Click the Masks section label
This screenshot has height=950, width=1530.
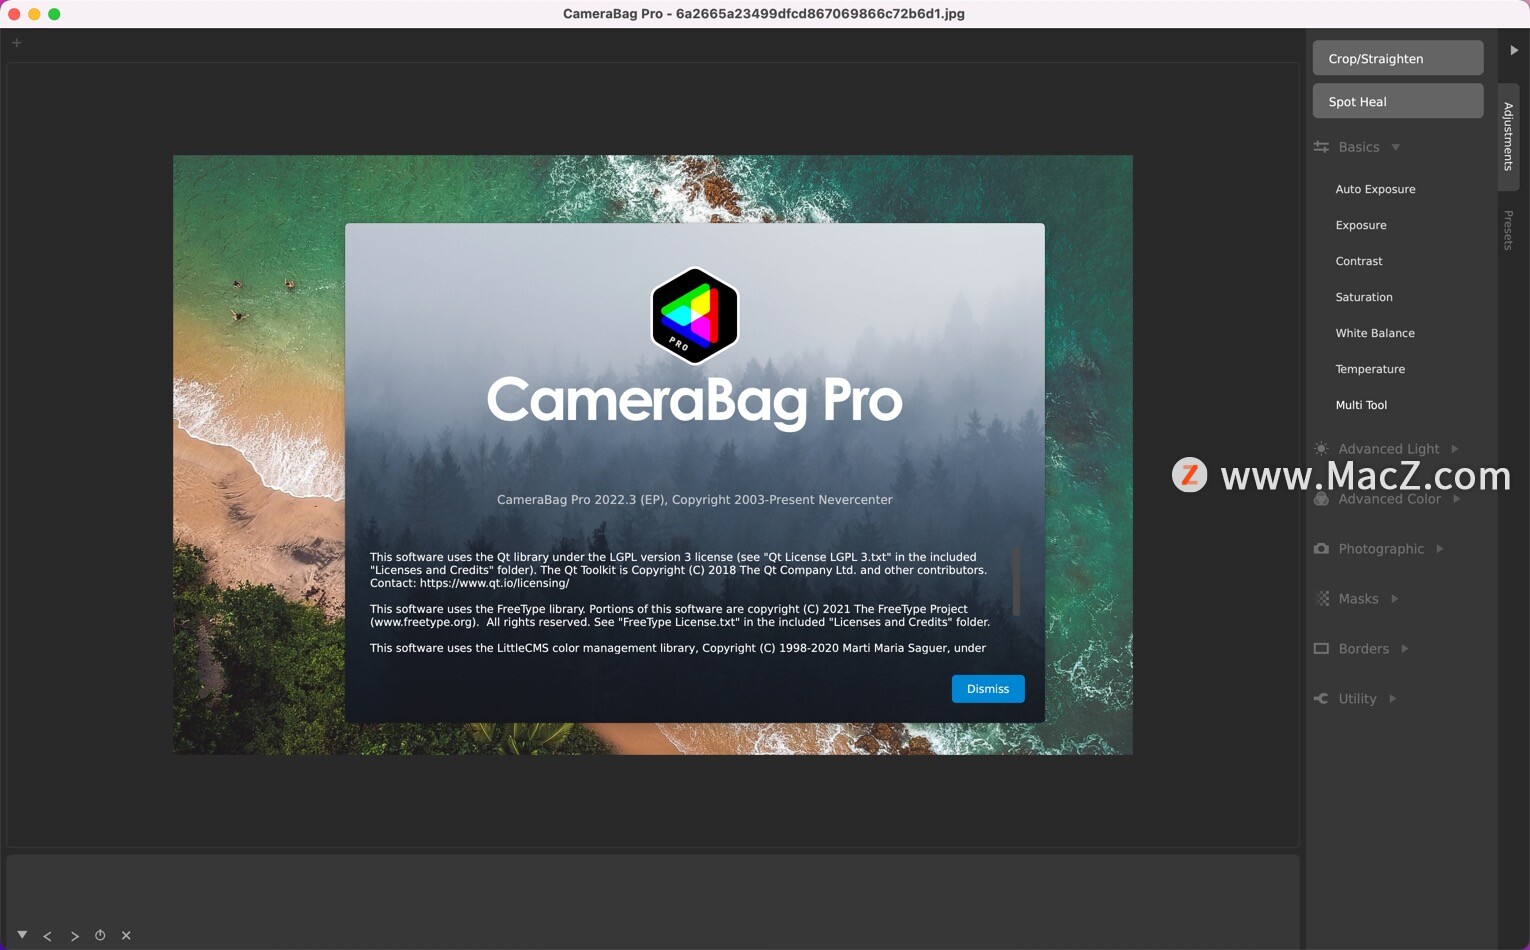pyautogui.click(x=1358, y=599)
